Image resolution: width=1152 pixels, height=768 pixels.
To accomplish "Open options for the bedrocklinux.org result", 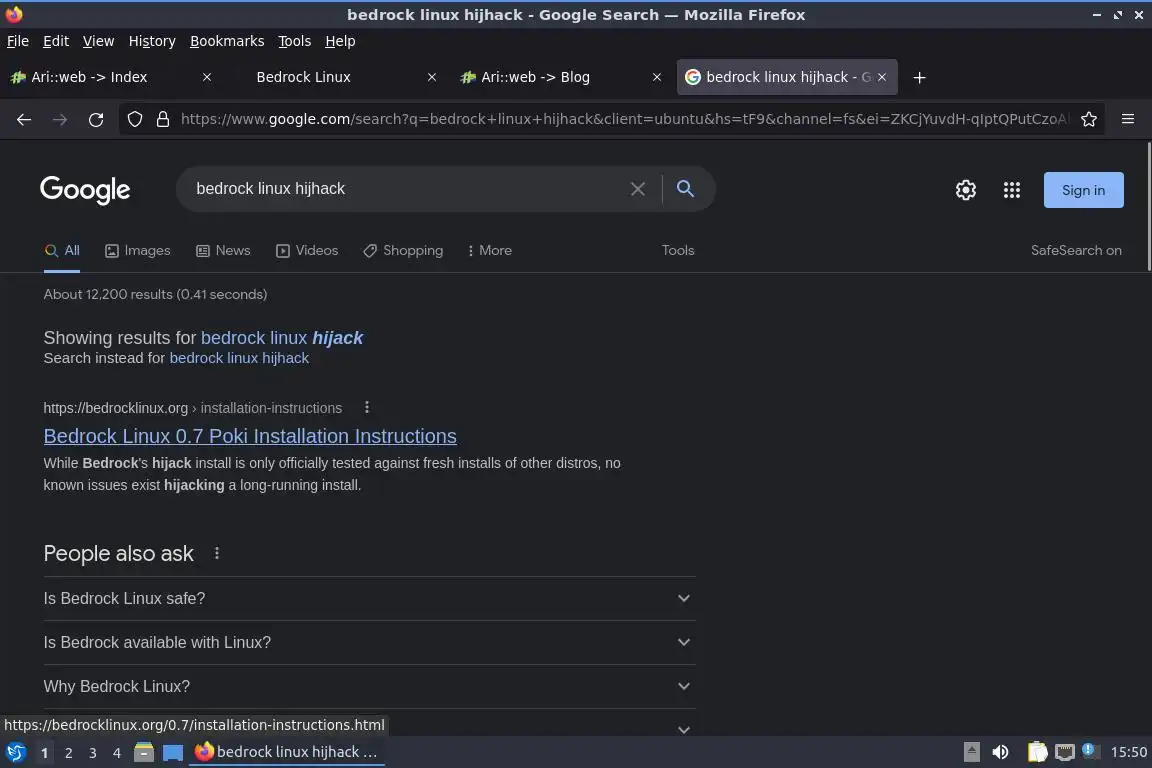I will [367, 407].
